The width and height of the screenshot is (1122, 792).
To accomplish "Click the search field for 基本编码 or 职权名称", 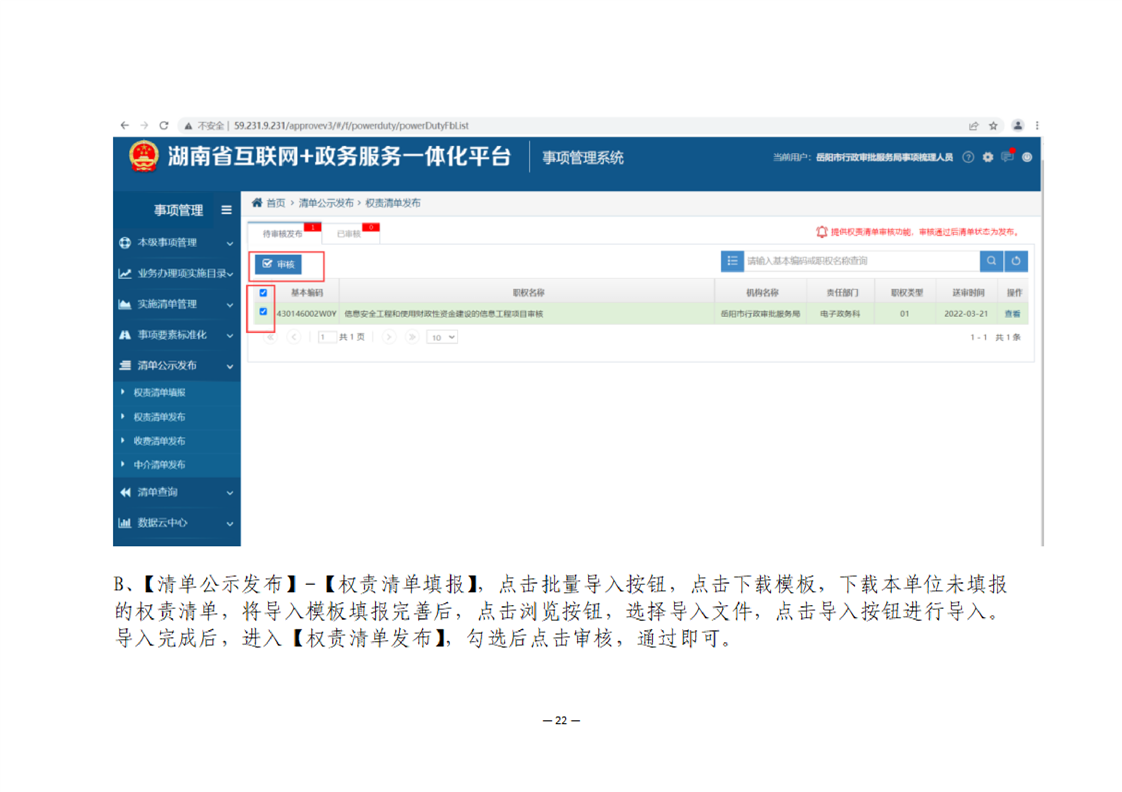I will pos(860,261).
